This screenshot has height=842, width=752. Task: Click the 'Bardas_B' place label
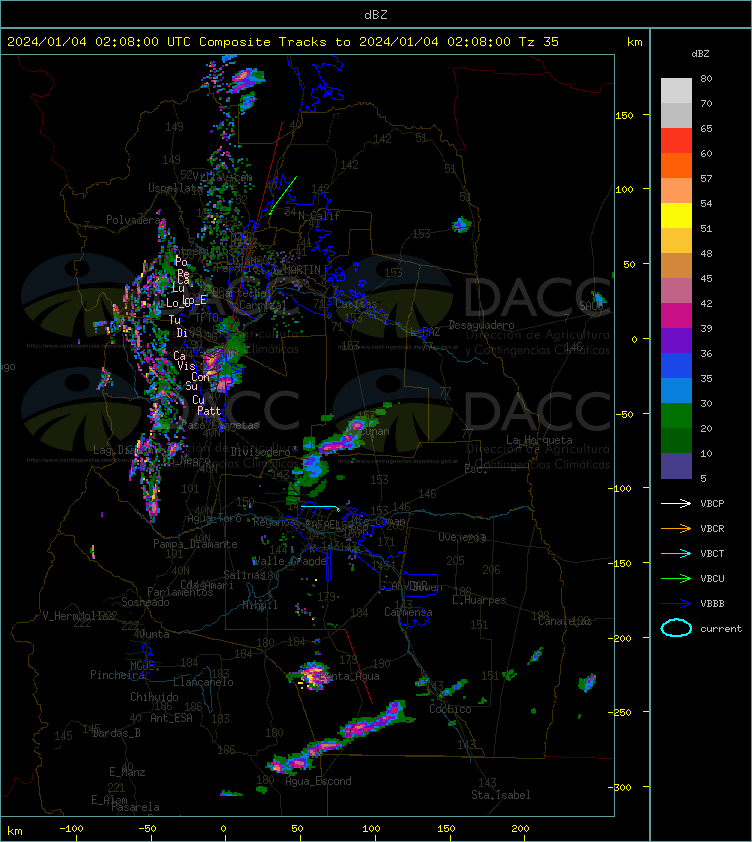[x=117, y=732]
